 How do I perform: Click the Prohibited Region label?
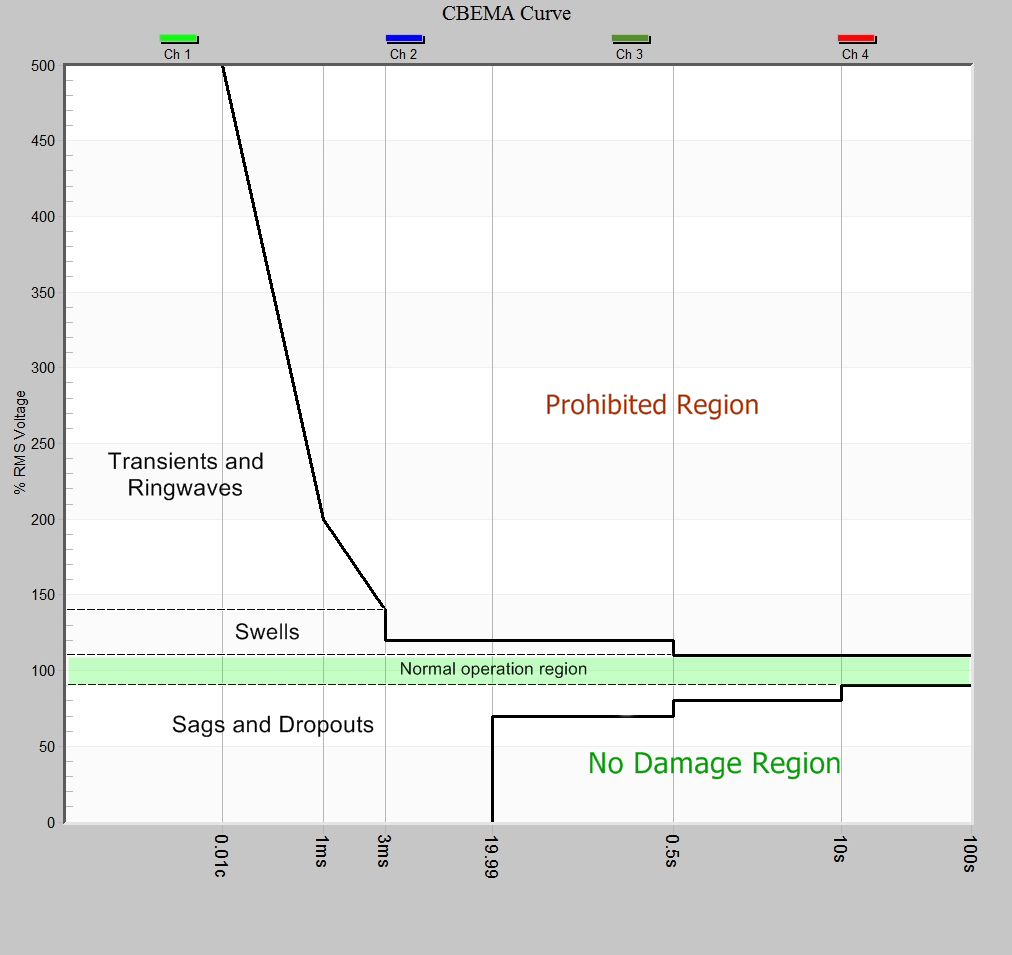[x=650, y=405]
